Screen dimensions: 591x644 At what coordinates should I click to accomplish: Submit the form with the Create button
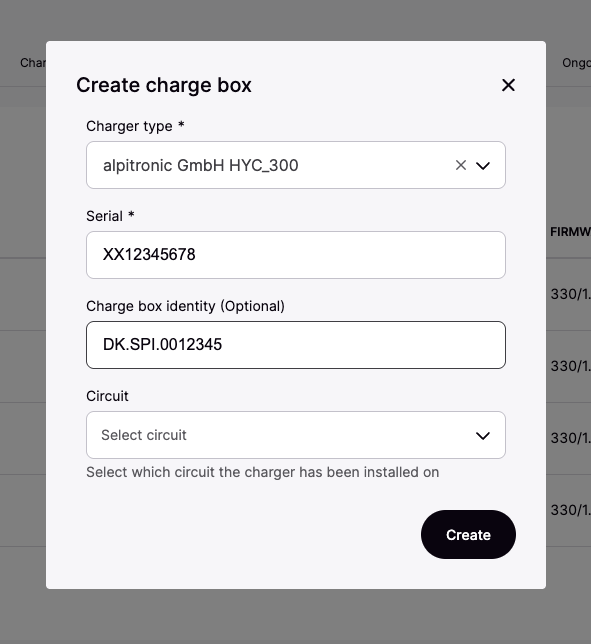coord(468,535)
